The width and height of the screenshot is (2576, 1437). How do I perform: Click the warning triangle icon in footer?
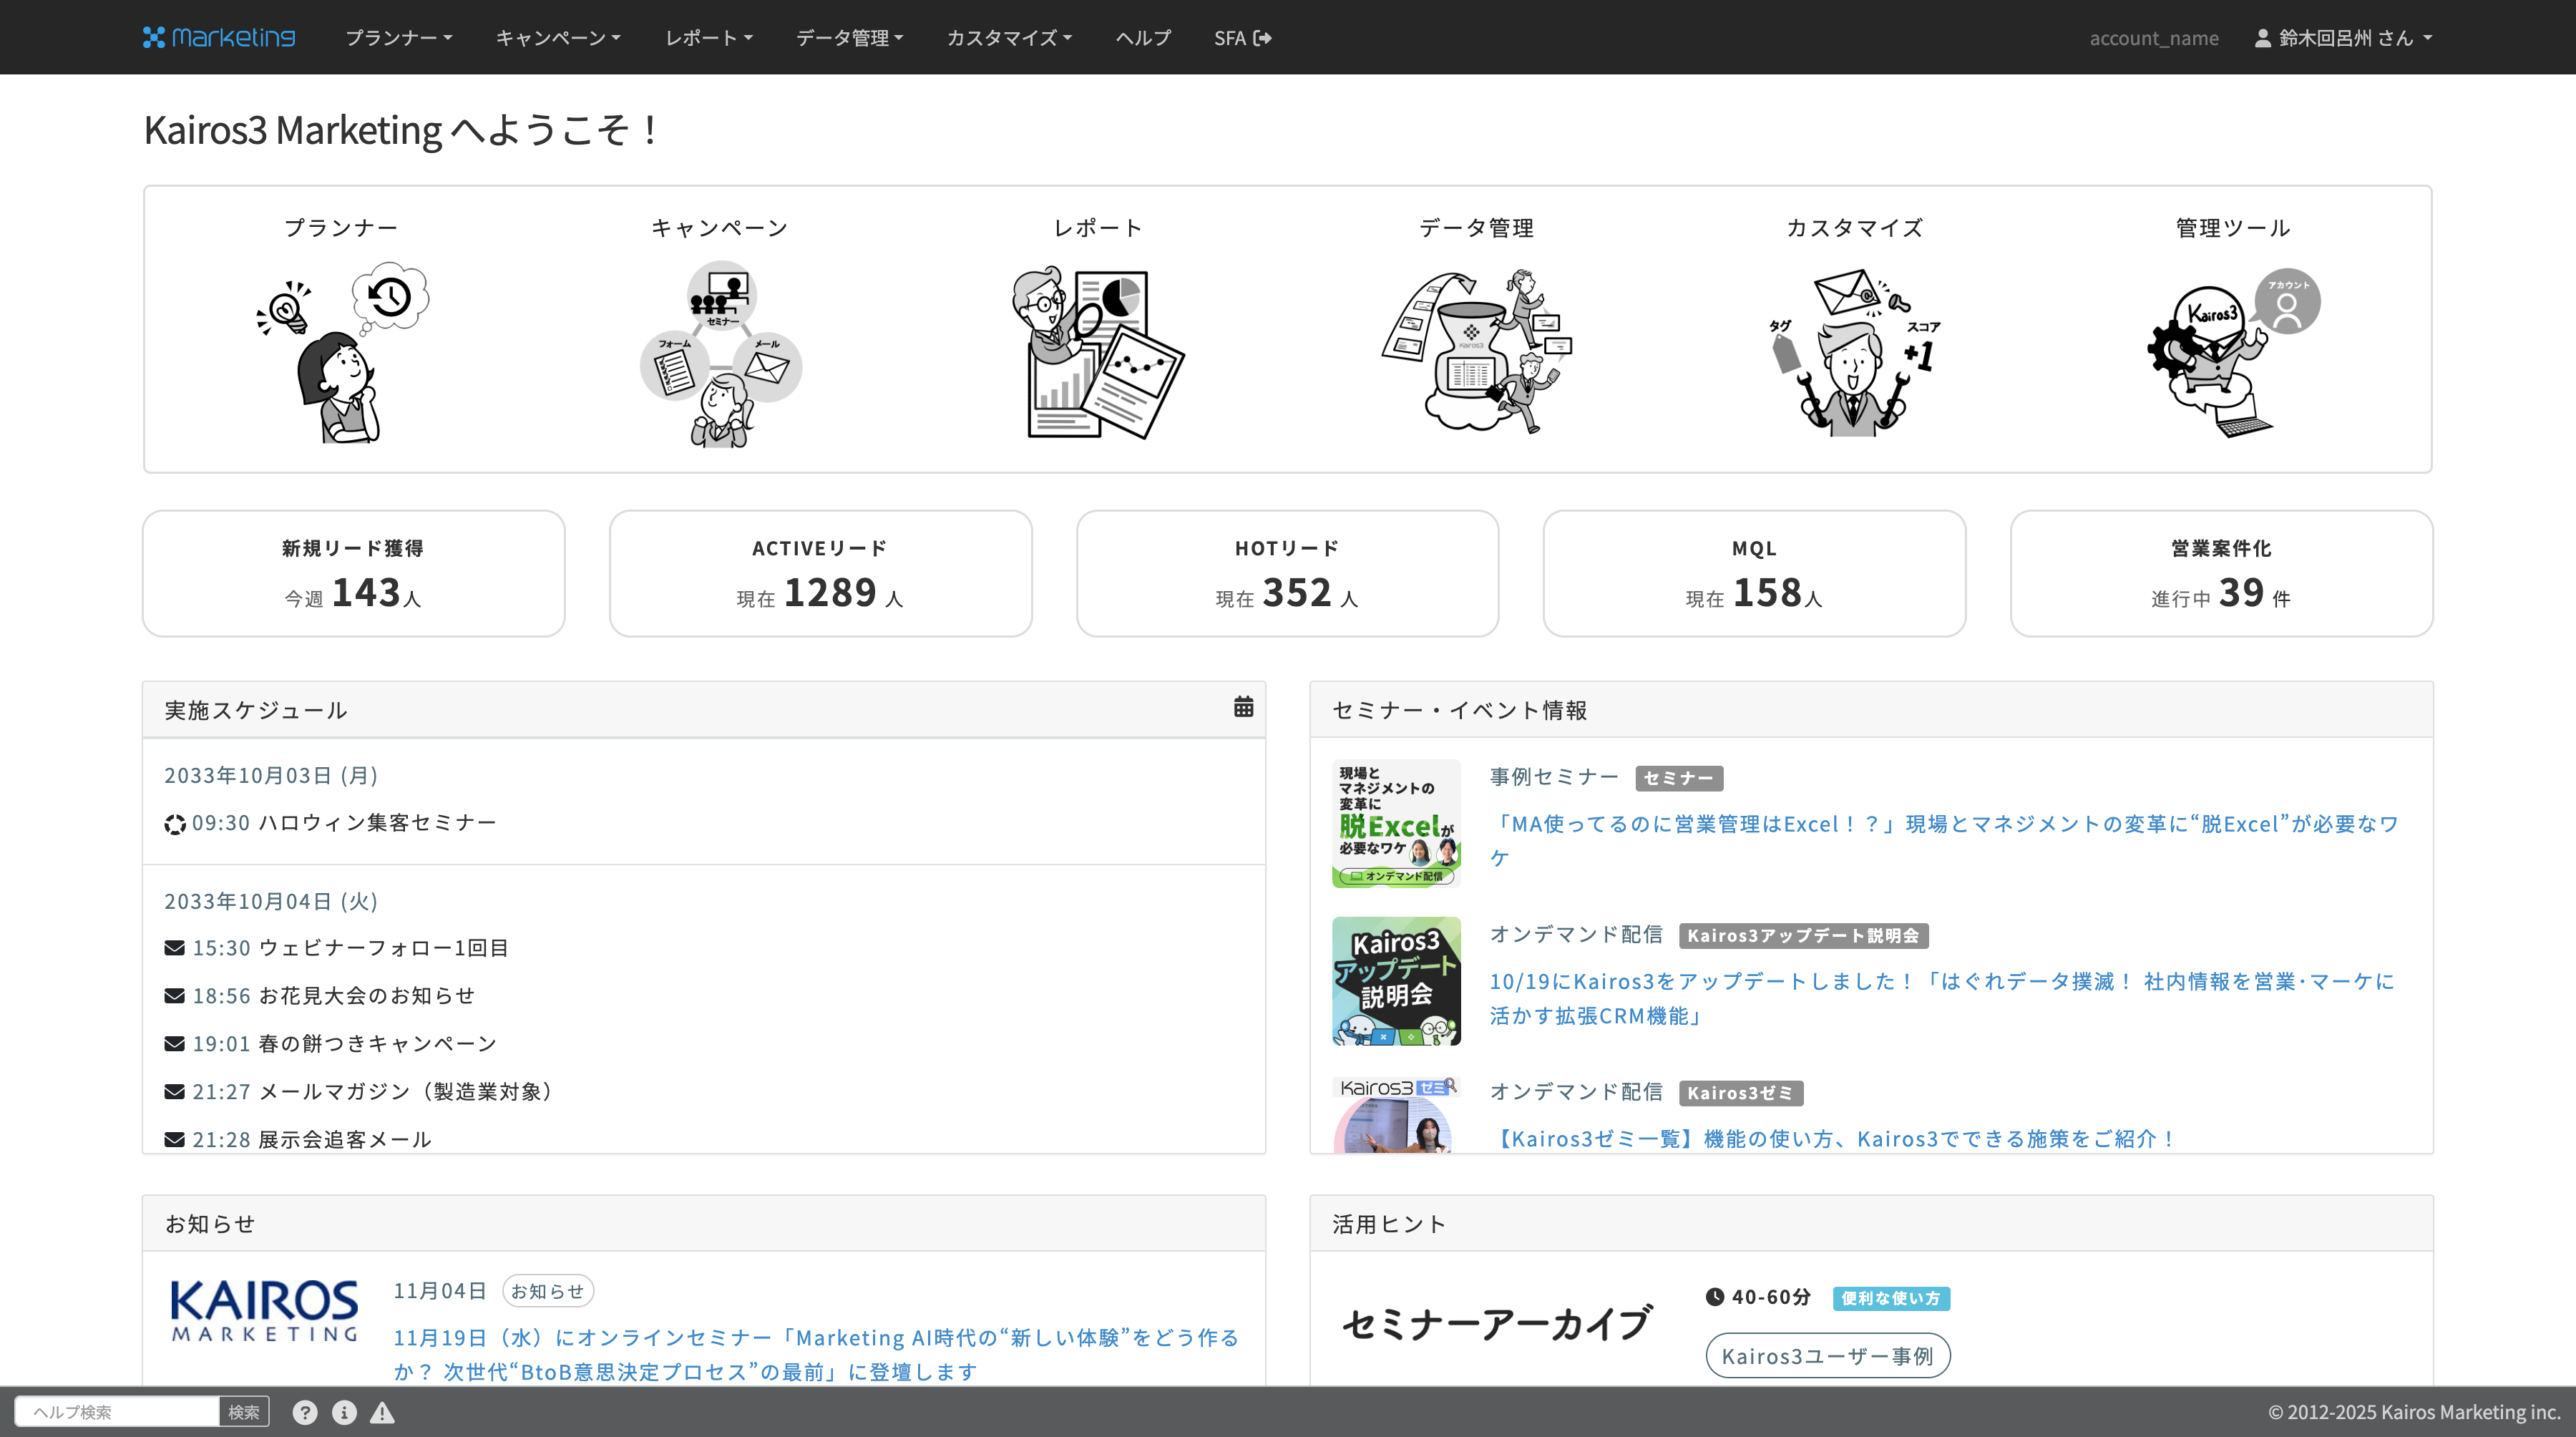coord(382,1411)
